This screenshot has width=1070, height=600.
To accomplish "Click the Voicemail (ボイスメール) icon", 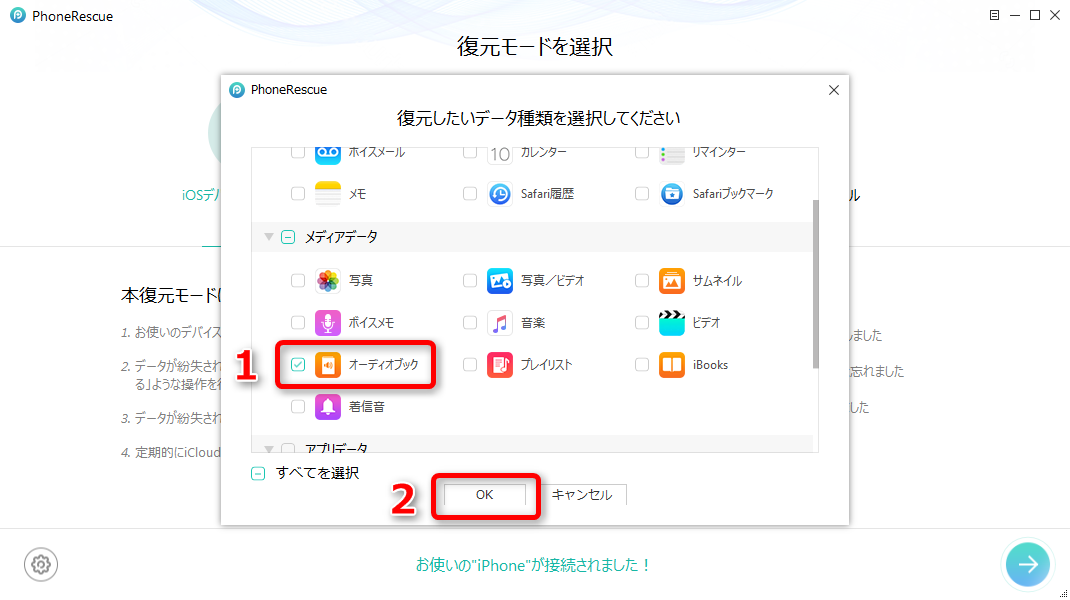I will click(328, 154).
